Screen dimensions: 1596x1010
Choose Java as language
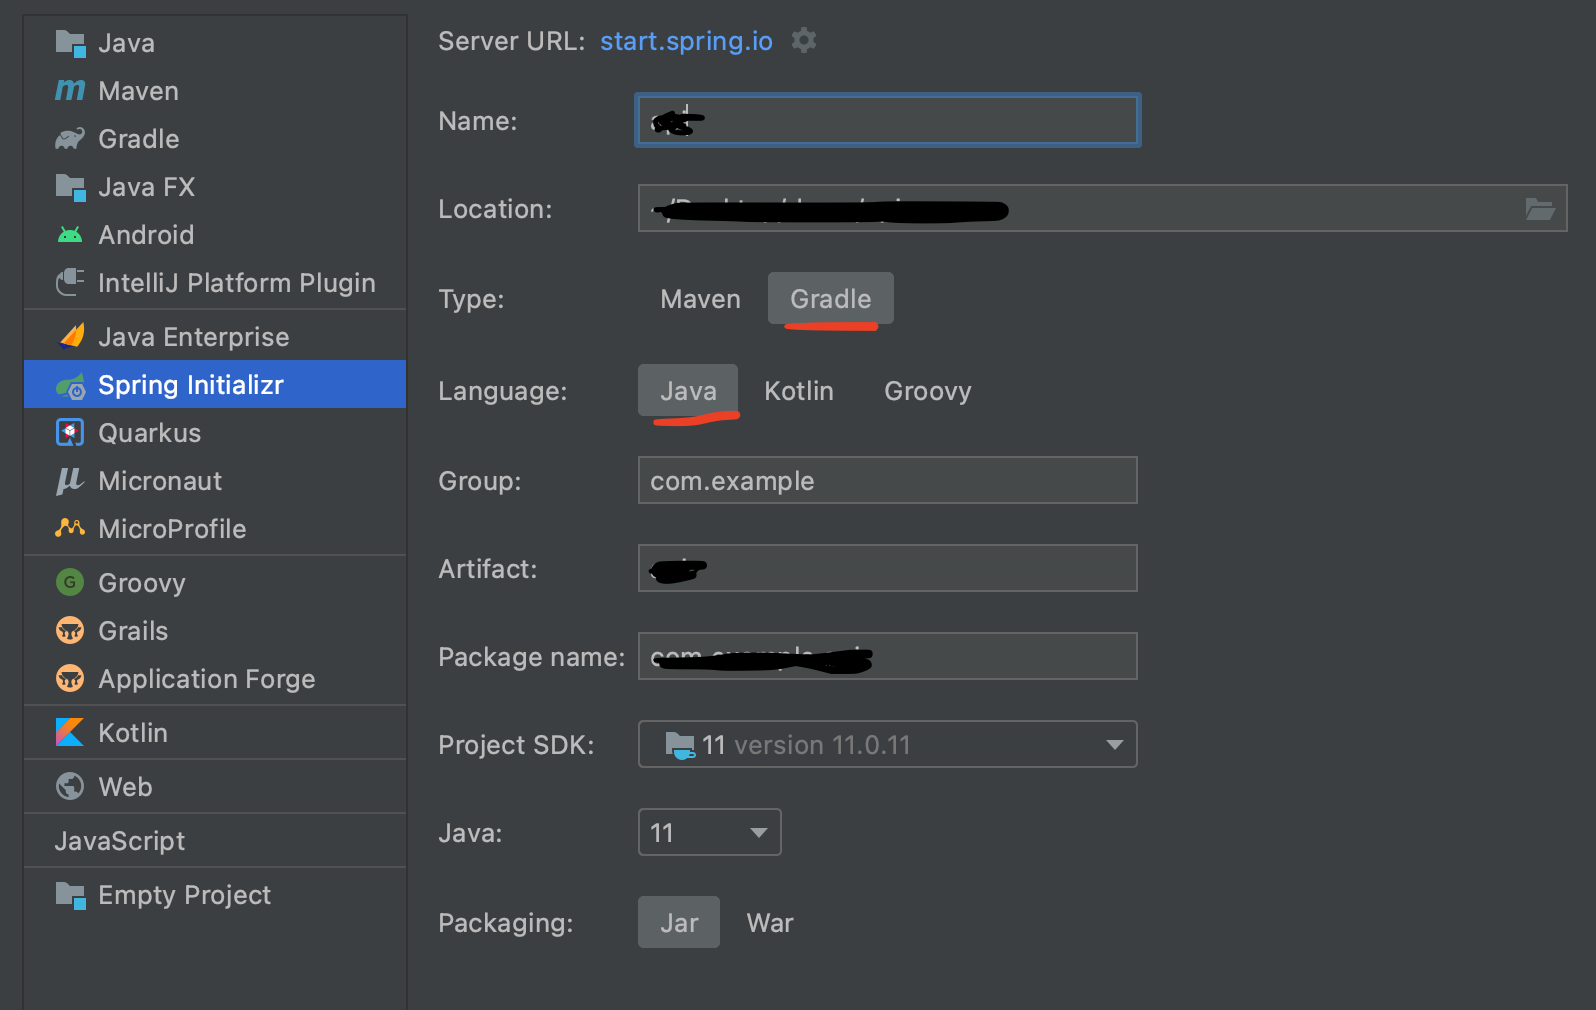[688, 391]
